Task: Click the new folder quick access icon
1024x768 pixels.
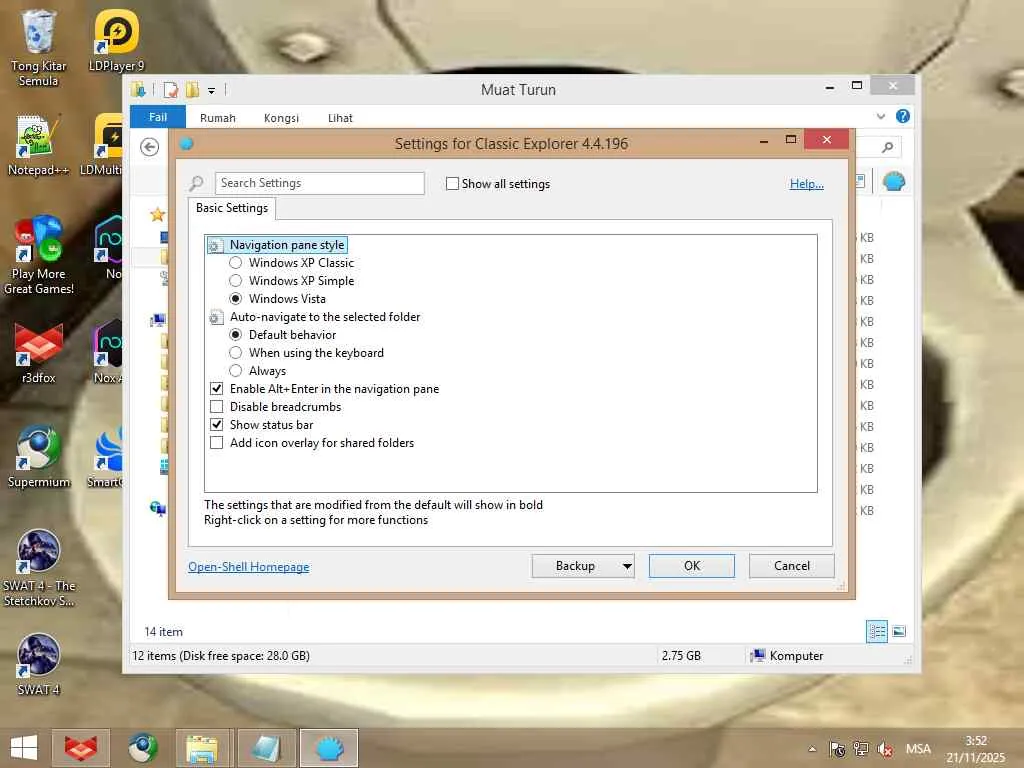Action: click(192, 89)
